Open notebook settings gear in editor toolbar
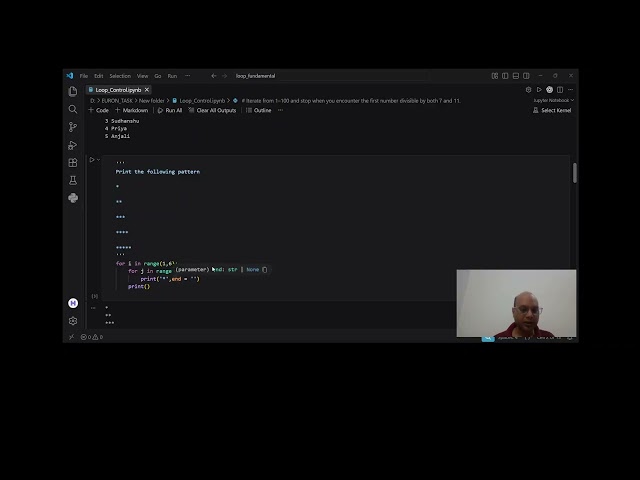This screenshot has width=640, height=480. click(x=528, y=89)
